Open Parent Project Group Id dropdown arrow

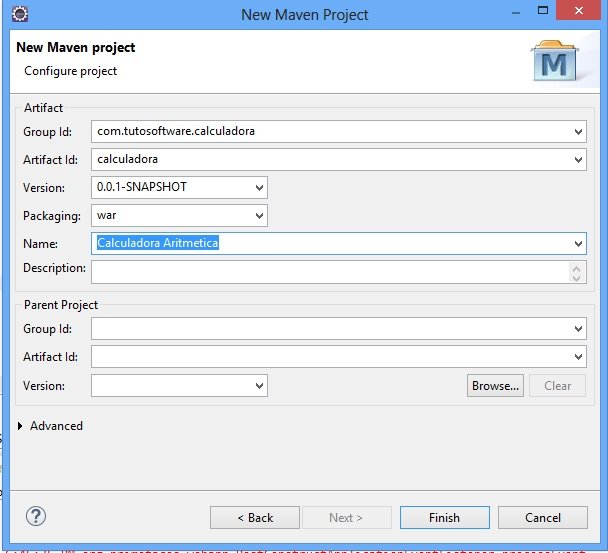pyautogui.click(x=578, y=329)
